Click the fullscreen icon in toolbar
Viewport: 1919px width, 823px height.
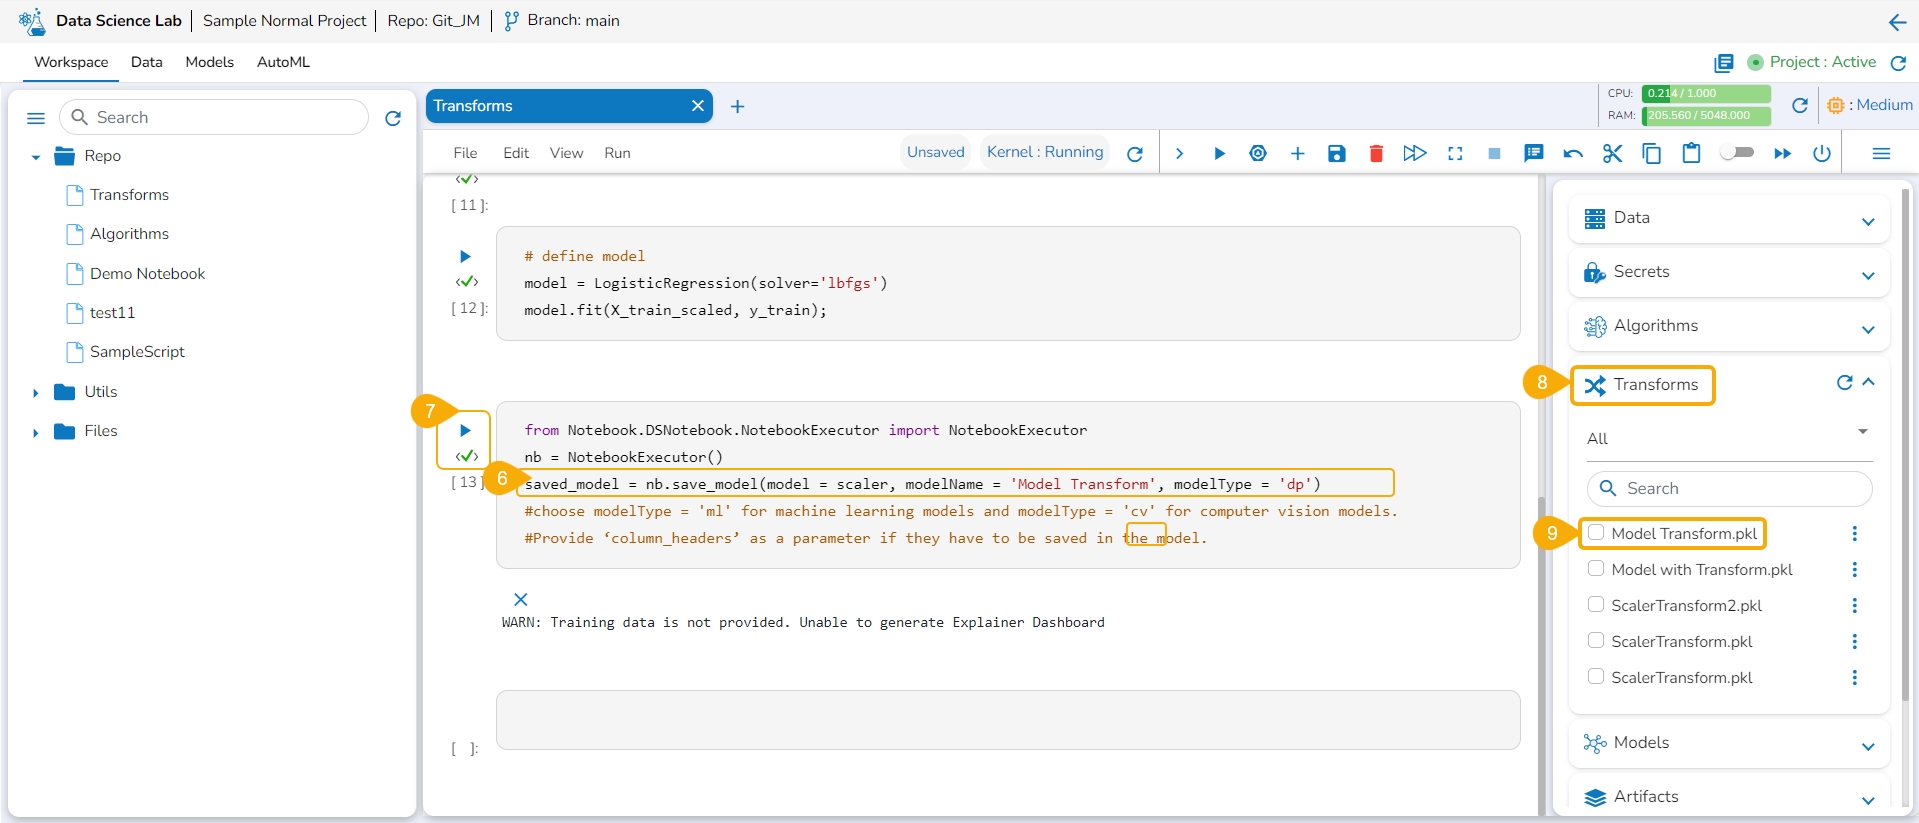click(1455, 153)
